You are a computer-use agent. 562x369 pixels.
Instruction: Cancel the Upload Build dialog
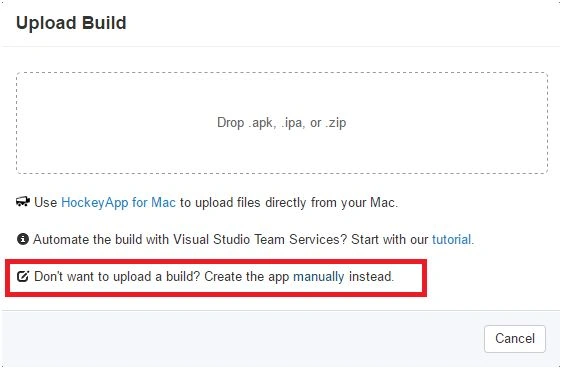tap(515, 339)
